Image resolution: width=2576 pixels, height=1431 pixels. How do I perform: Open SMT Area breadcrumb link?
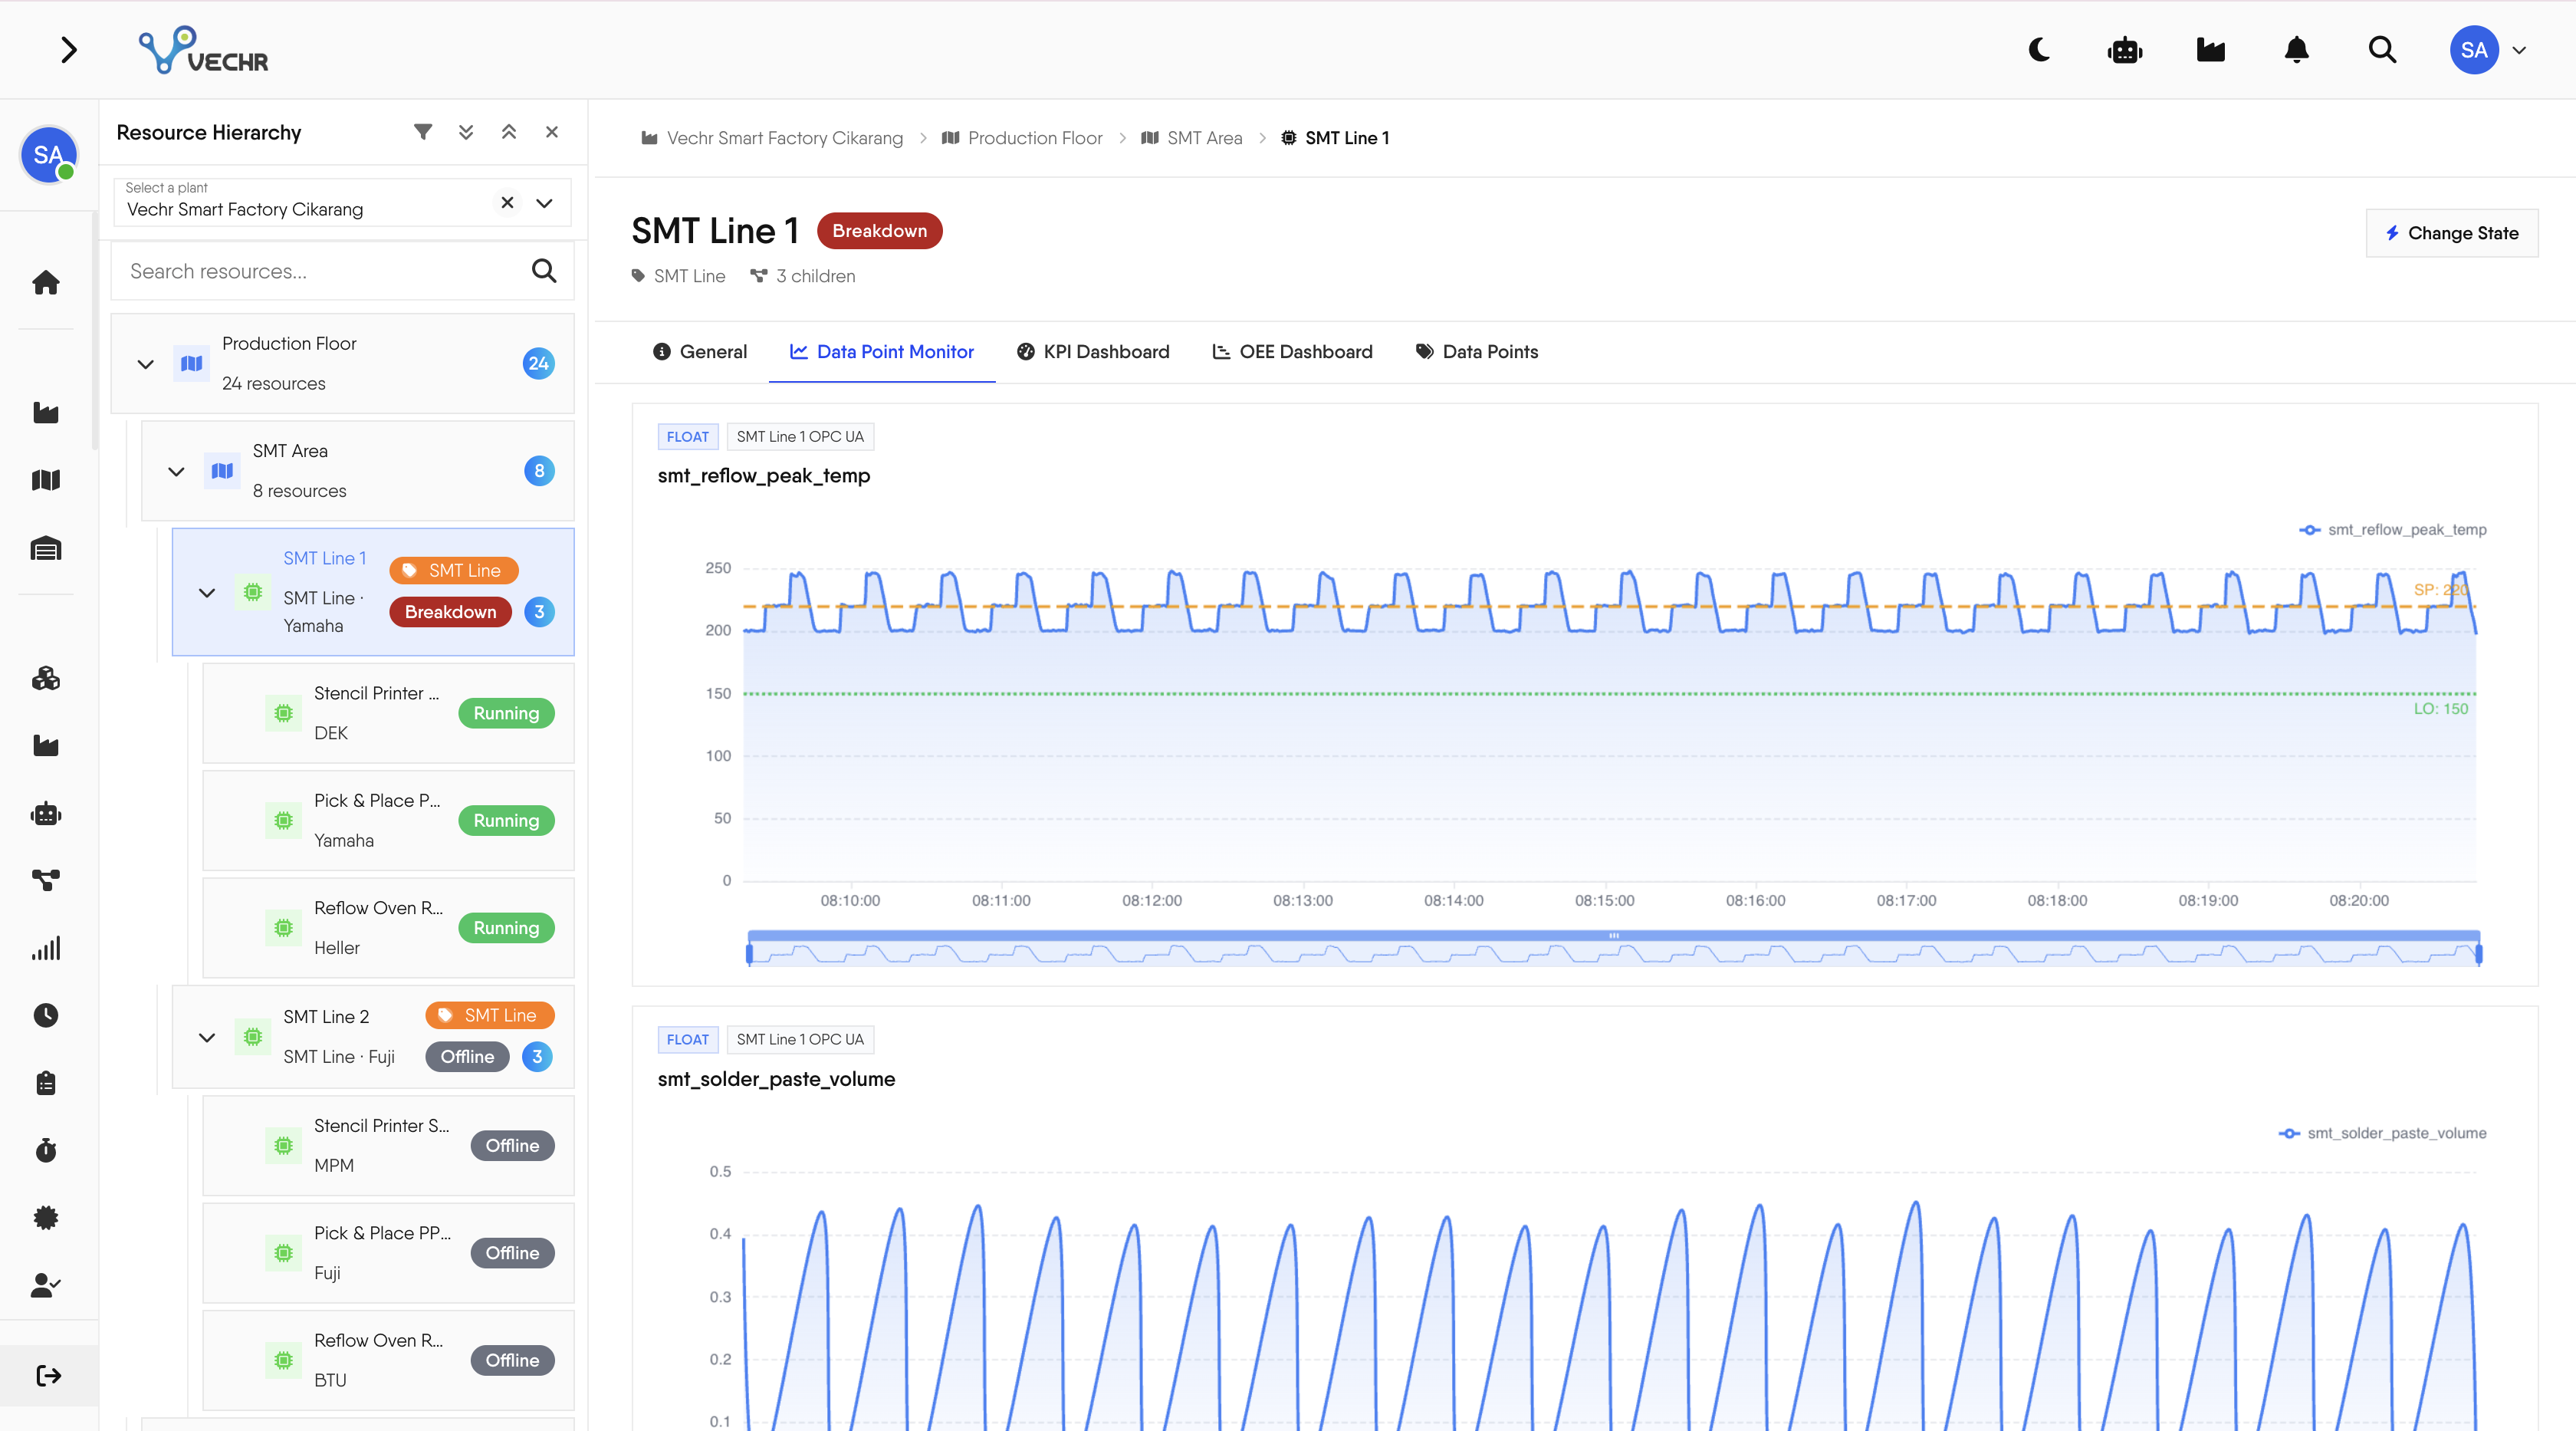1192,138
